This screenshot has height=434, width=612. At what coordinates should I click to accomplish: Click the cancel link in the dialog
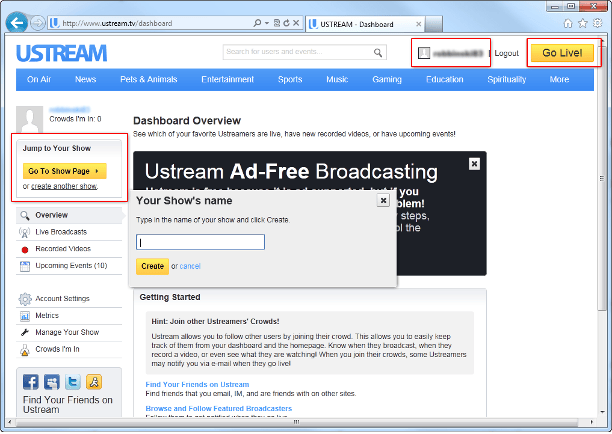pyautogui.click(x=190, y=267)
